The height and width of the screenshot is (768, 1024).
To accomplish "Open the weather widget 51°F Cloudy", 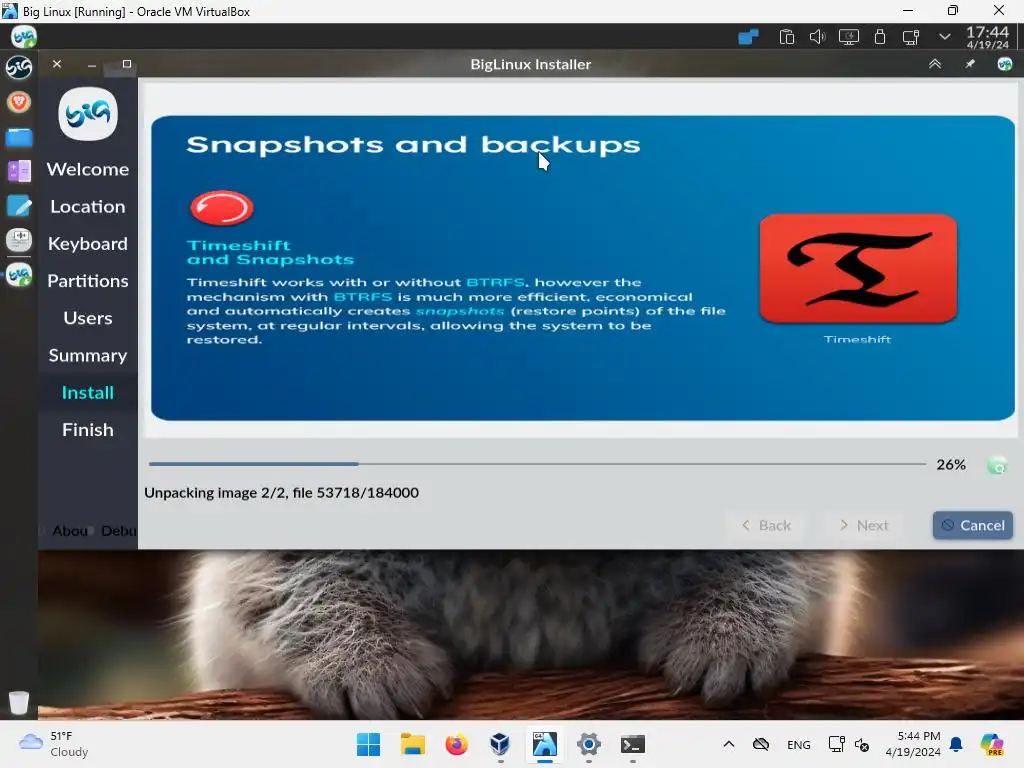I will coord(54,744).
